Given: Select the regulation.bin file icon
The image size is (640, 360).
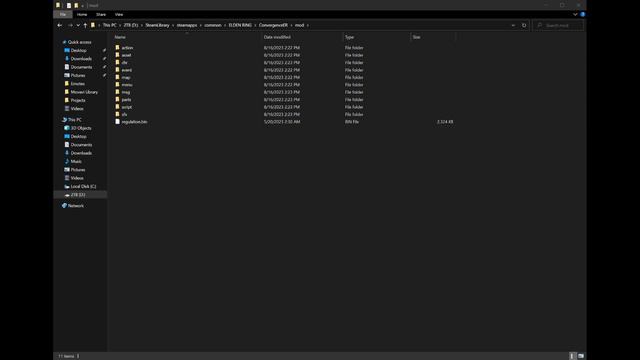Looking at the screenshot, I should (118, 122).
